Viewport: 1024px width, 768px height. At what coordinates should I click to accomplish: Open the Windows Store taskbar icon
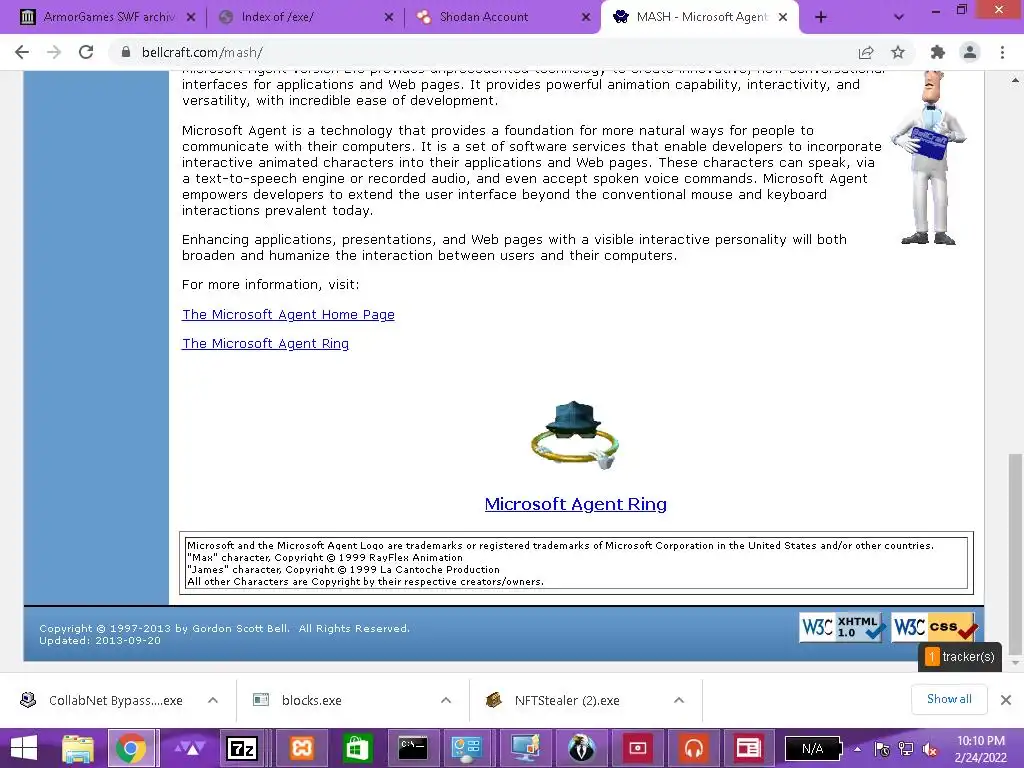357,748
